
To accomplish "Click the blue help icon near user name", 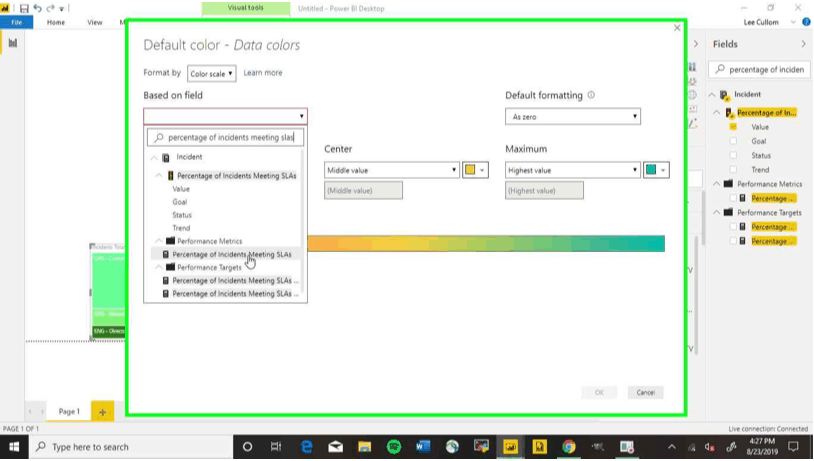I will pyautogui.click(x=806, y=22).
